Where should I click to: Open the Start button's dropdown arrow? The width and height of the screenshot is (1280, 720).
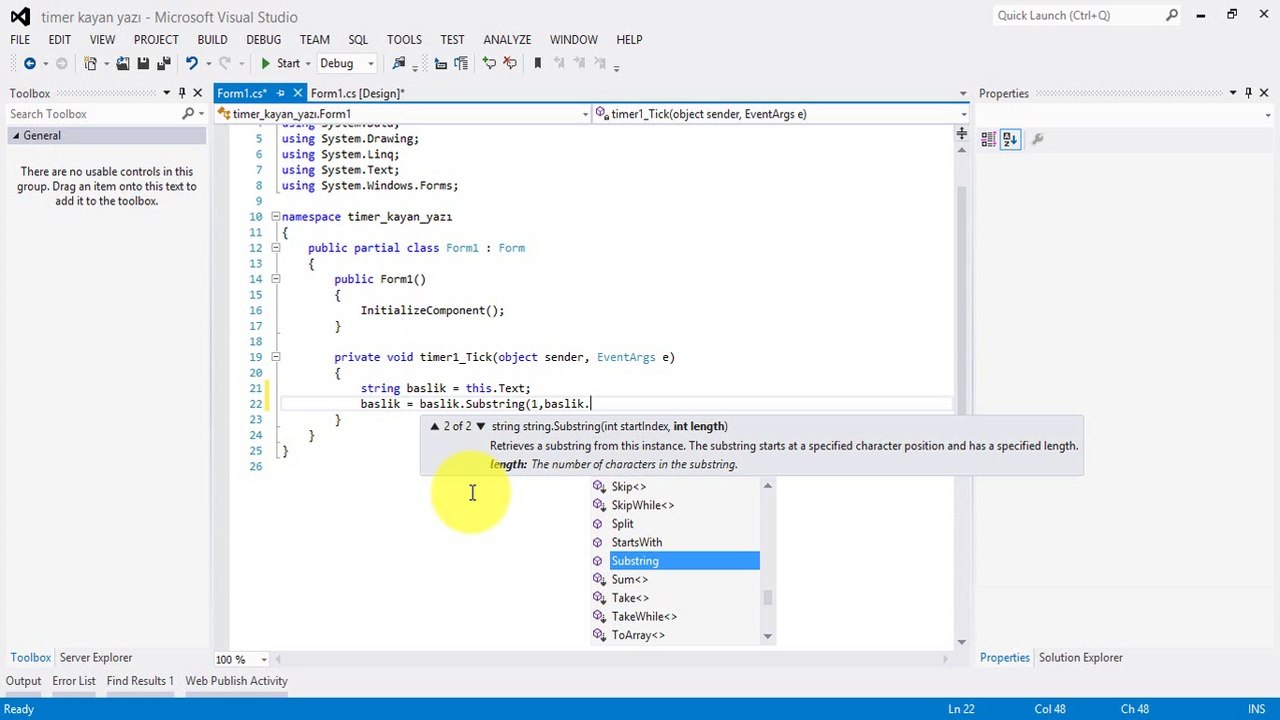[x=309, y=64]
